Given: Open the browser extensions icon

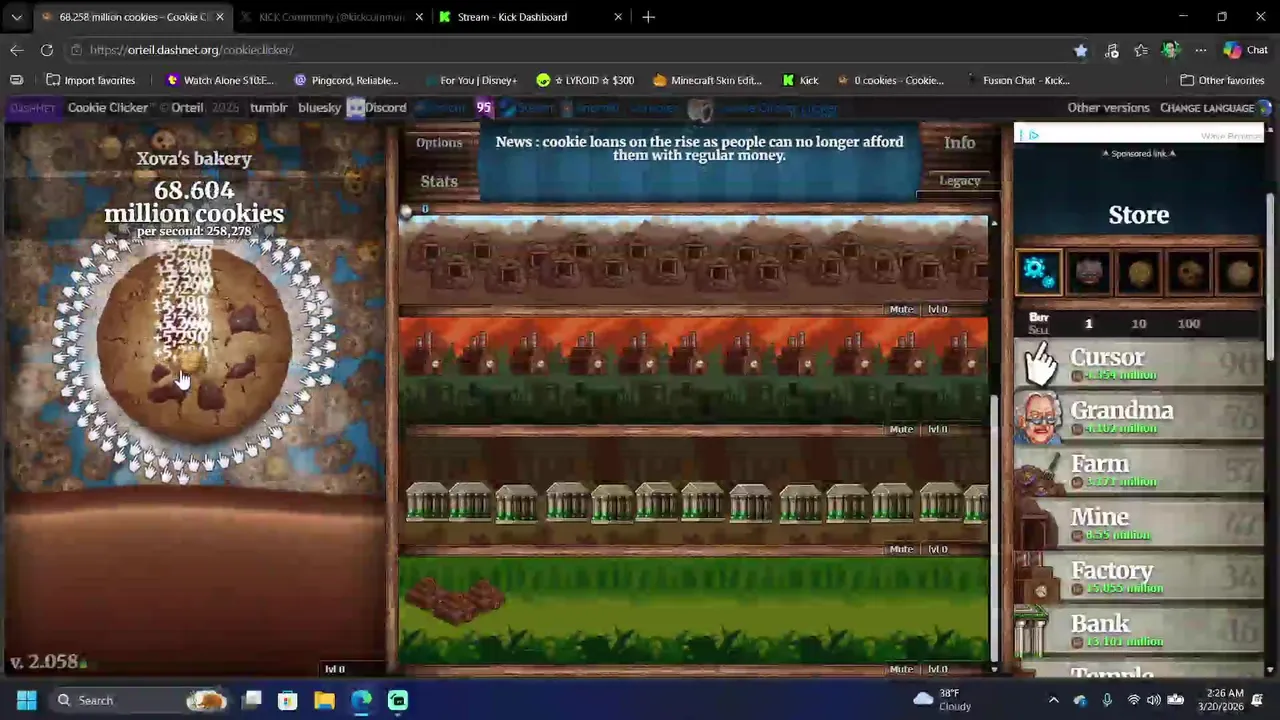Looking at the screenshot, I should (1111, 50).
